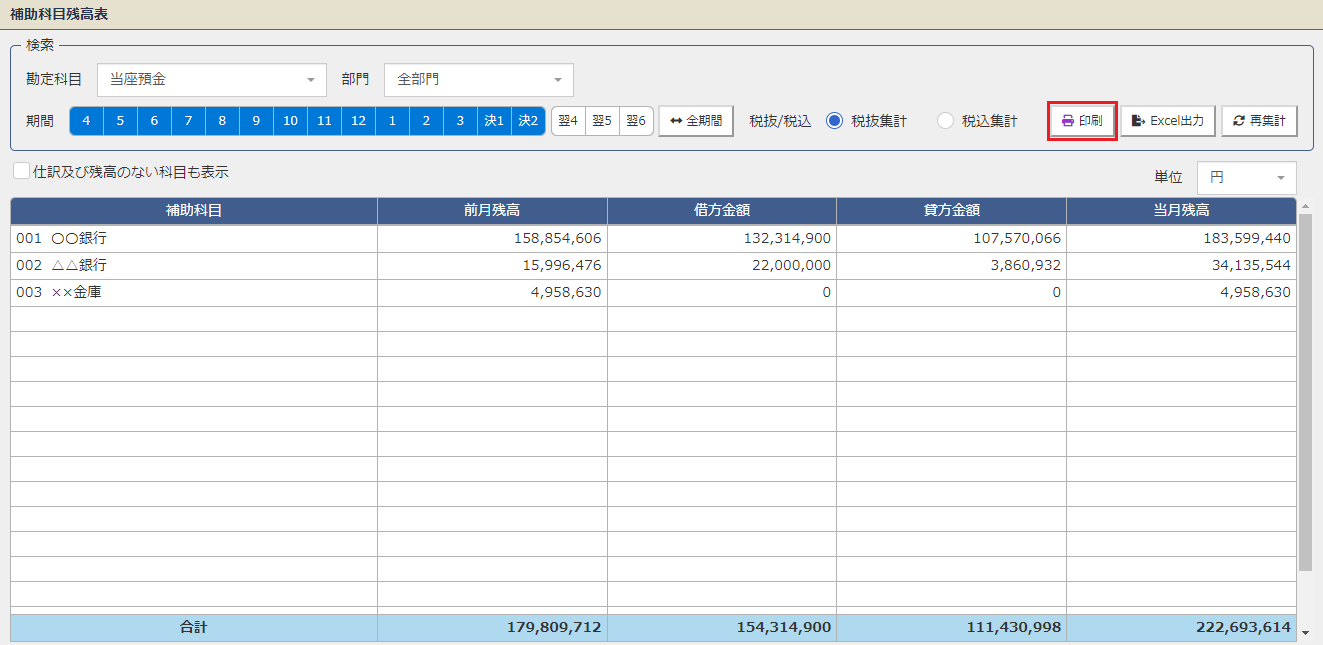Viewport: 1323px width, 645px height.
Task: Click the scrollbar down arrow
Action: click(x=1304, y=632)
